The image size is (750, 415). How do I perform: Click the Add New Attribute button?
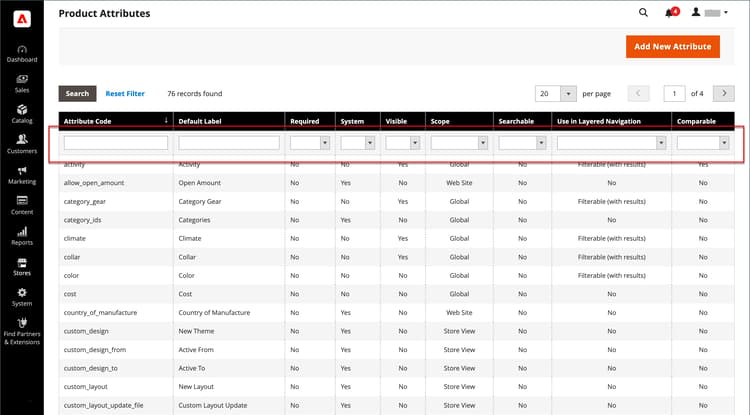[673, 46]
